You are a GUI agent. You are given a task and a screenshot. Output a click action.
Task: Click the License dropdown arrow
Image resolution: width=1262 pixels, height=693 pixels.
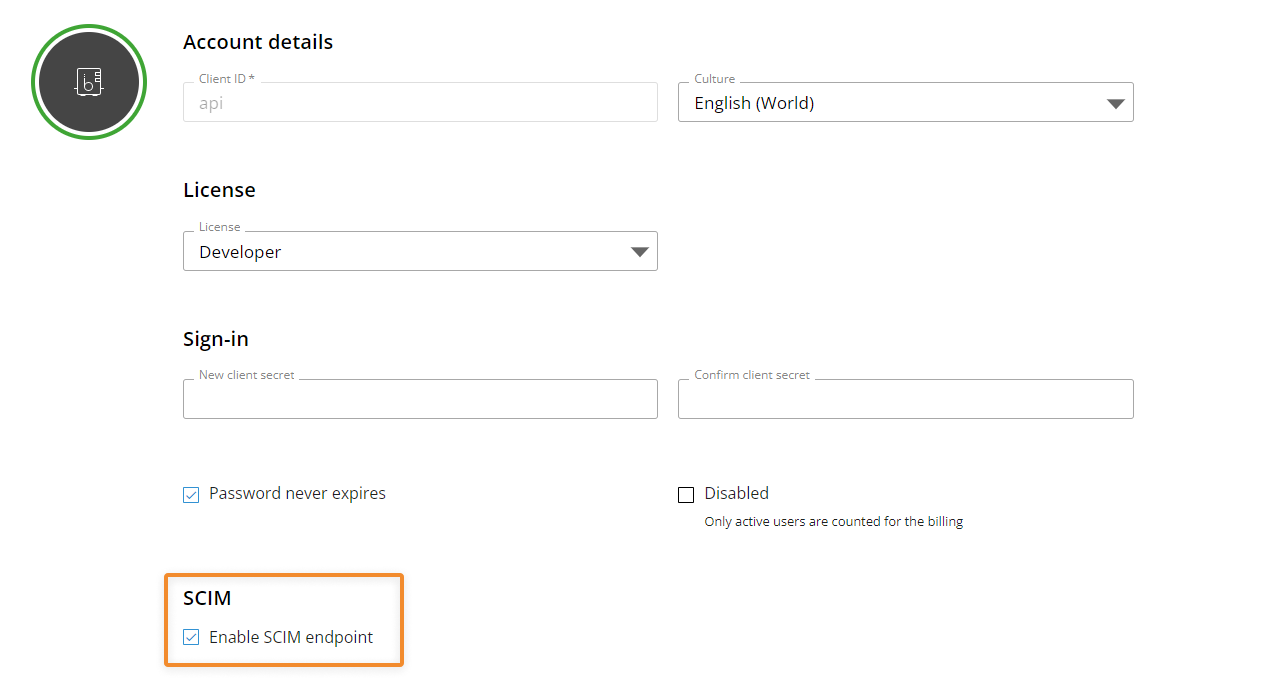(639, 251)
